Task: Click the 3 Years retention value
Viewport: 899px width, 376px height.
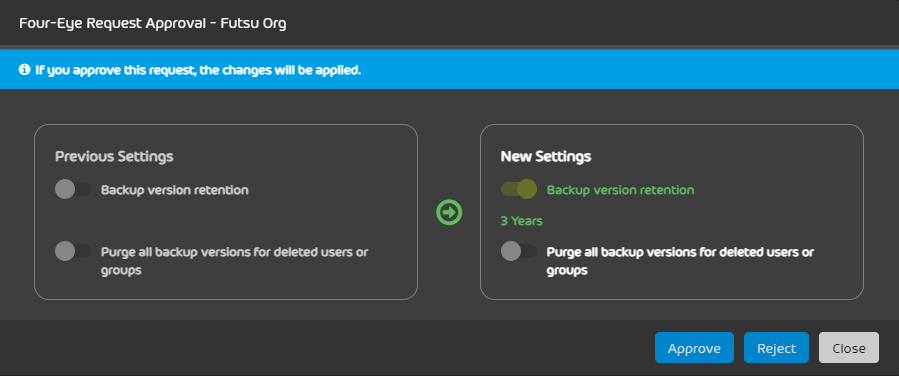Action: [x=521, y=221]
